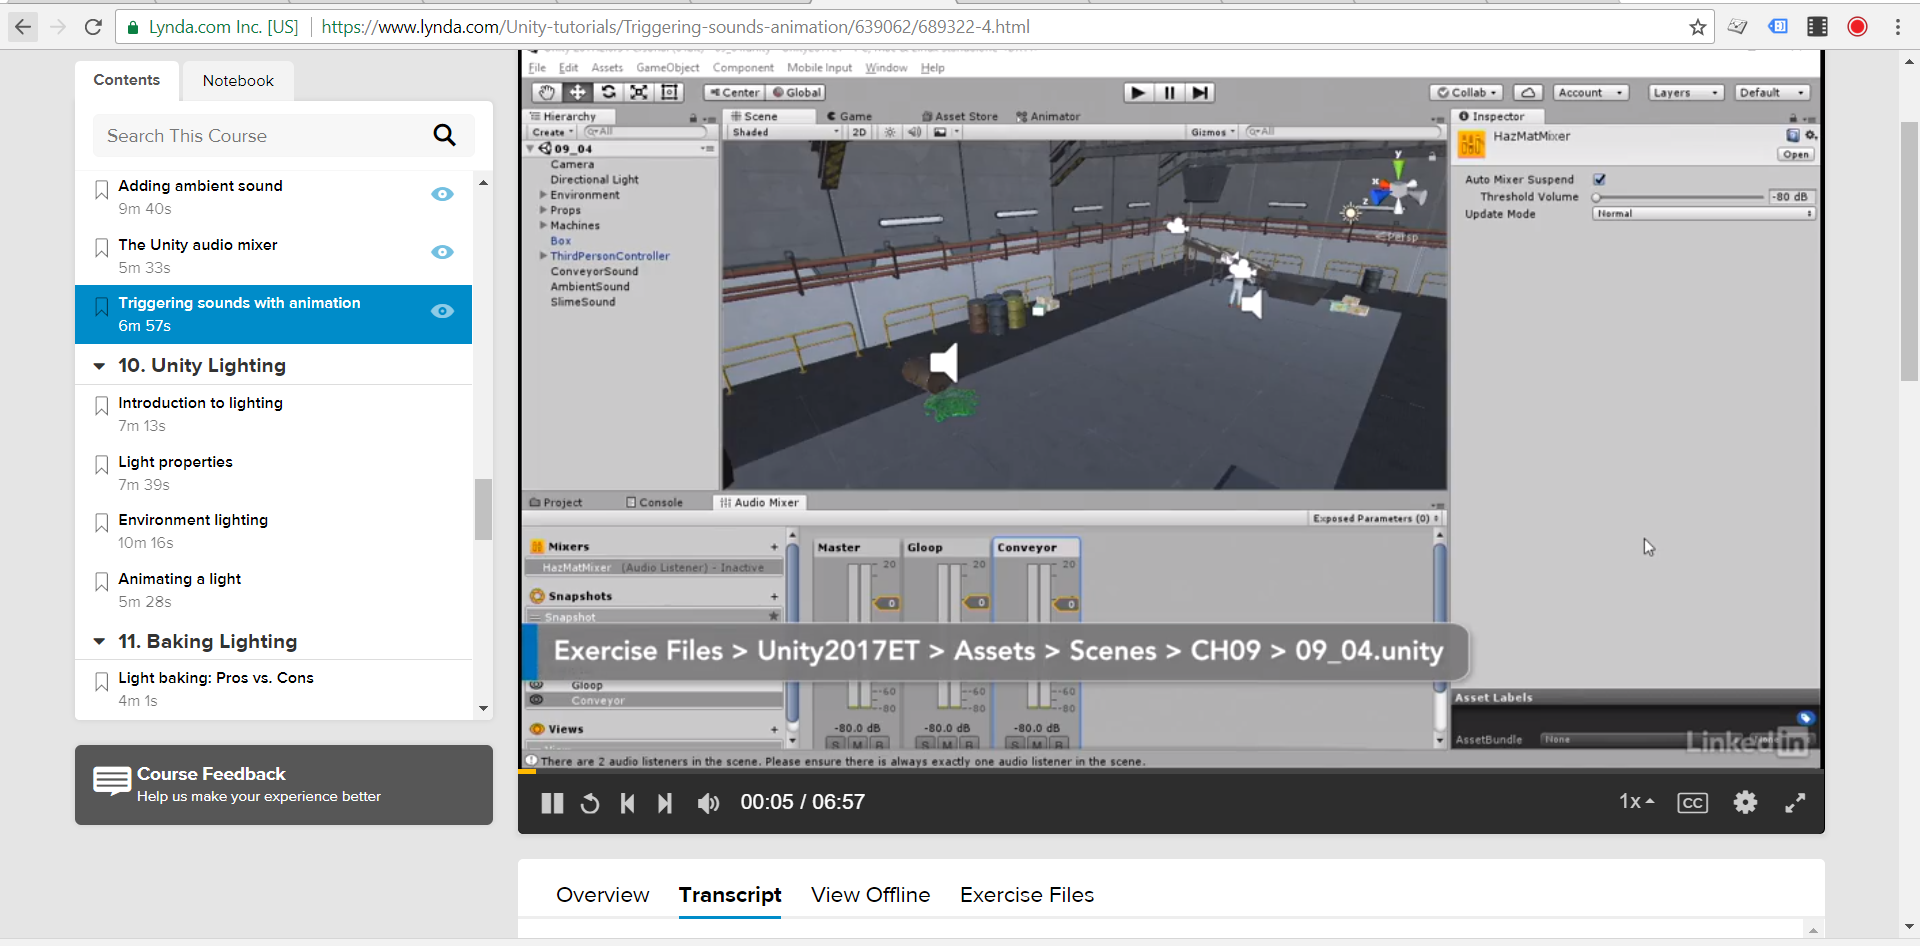Open the Environment lighting lesson

click(x=193, y=520)
